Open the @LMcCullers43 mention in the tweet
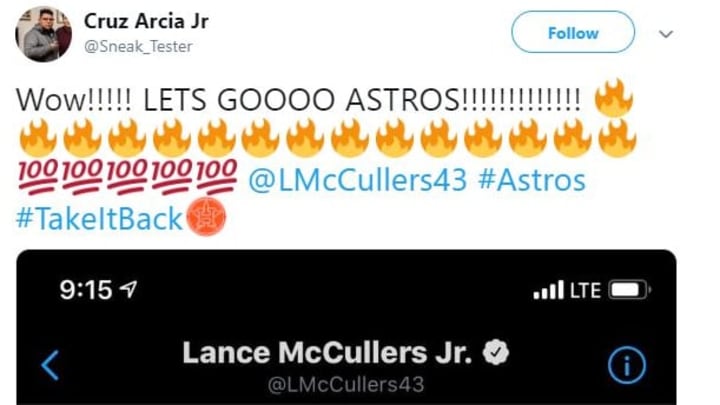Image resolution: width=720 pixels, height=405 pixels. pos(357,180)
